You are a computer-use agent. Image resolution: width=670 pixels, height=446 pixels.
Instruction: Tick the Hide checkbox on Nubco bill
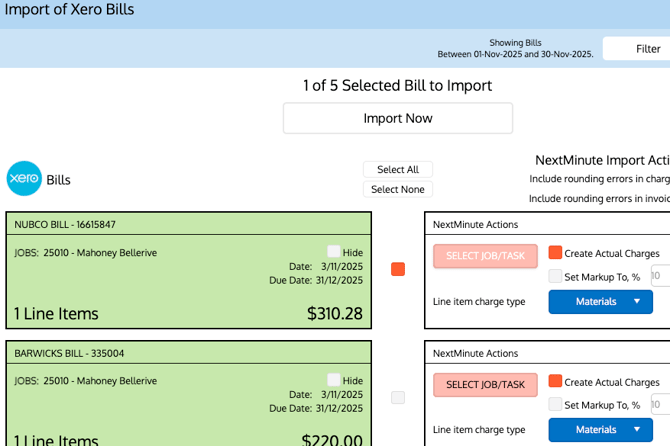pos(334,252)
